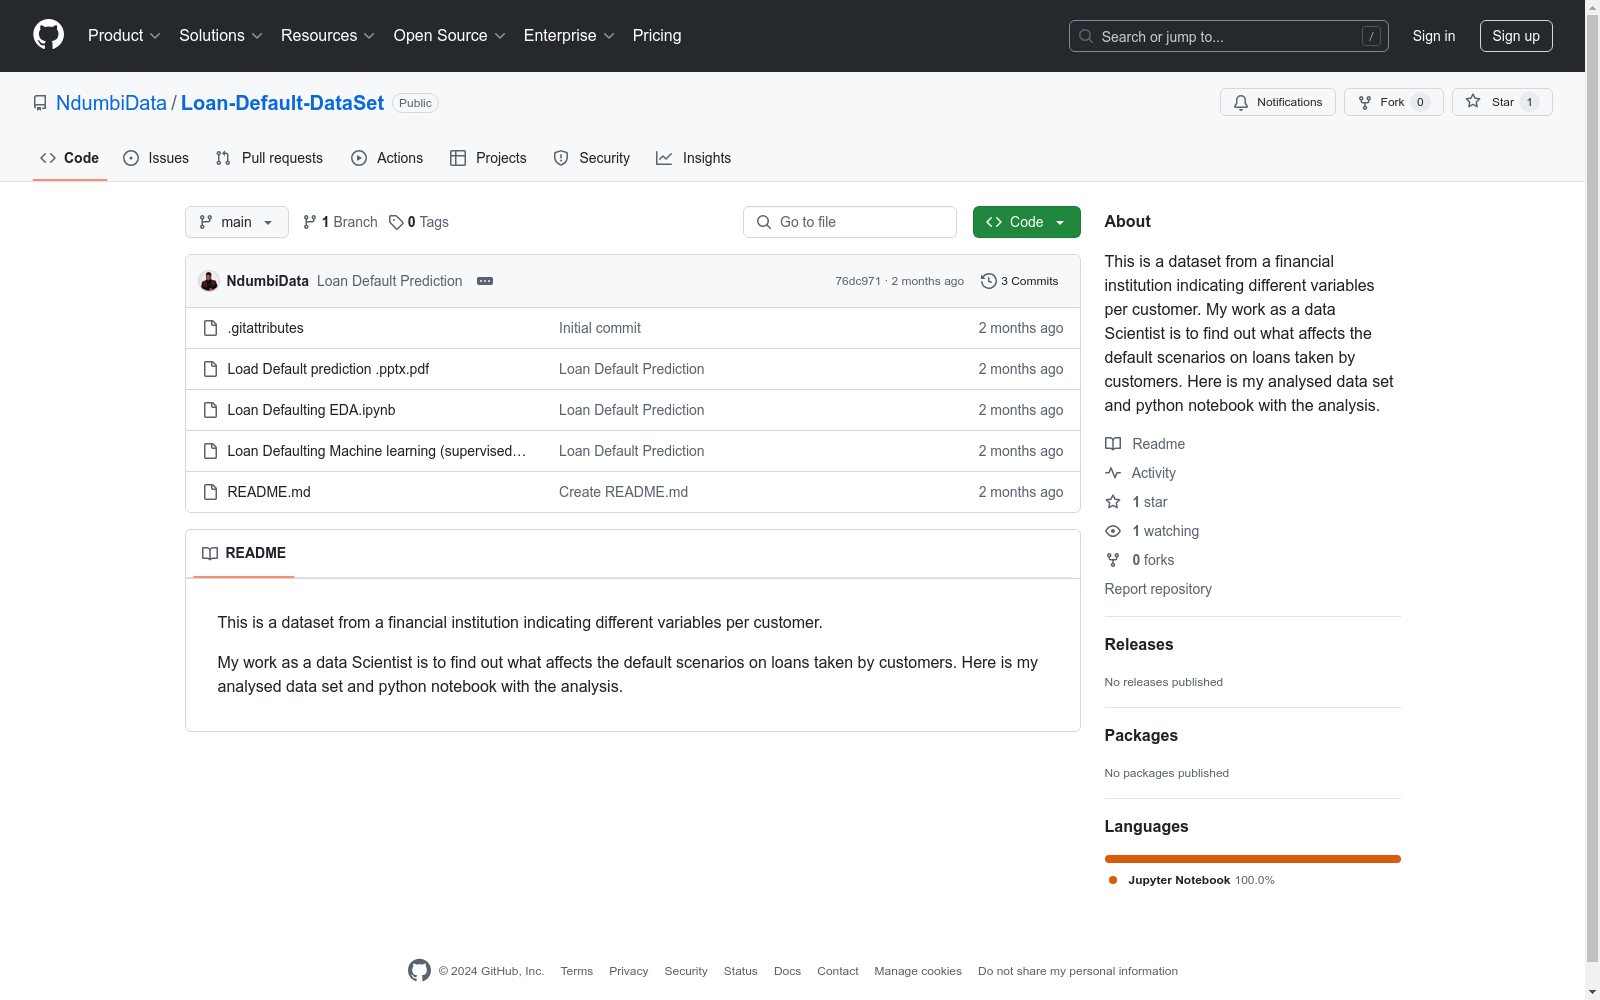
Task: Switch to the Security tab
Action: [x=592, y=158]
